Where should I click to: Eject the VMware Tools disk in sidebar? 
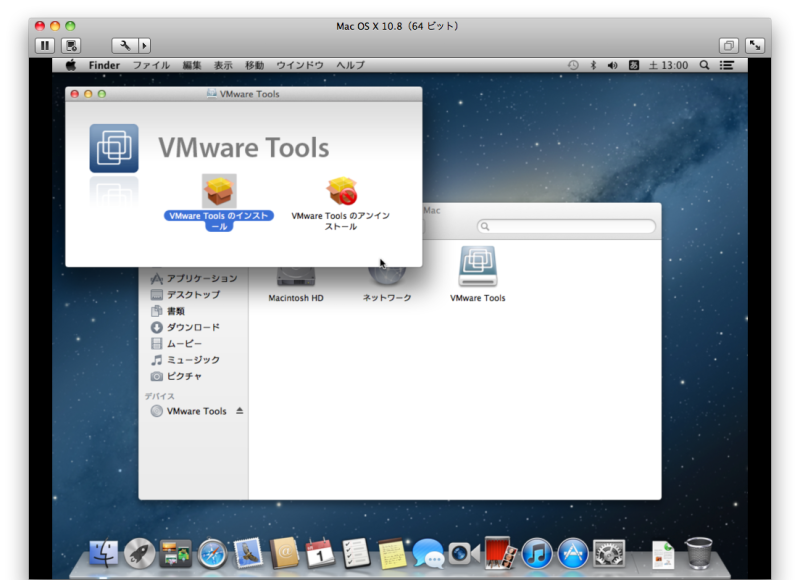tap(240, 411)
